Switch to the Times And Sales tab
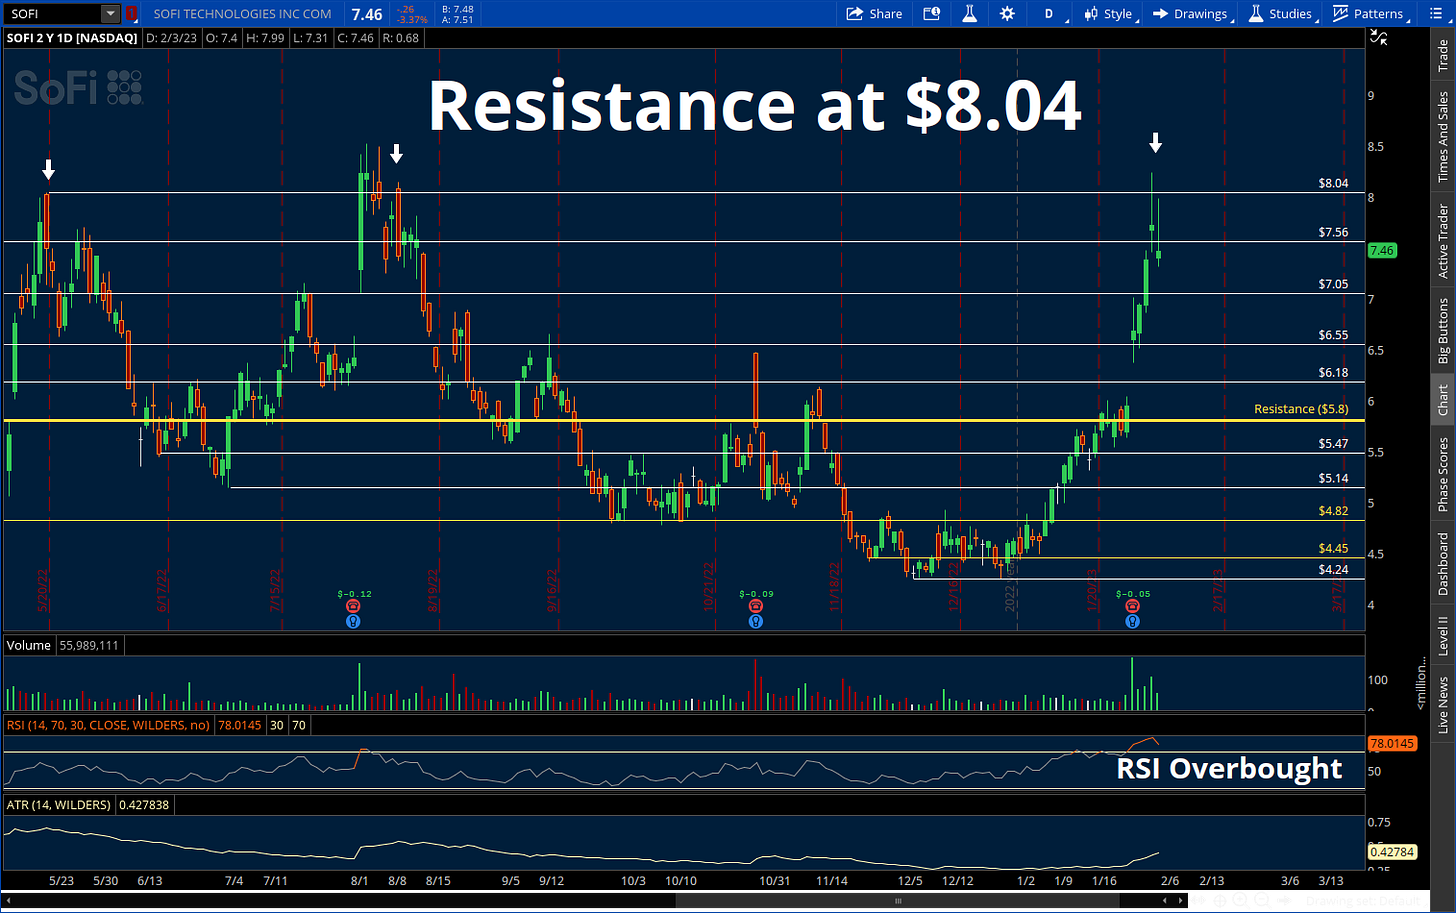1456x913 pixels. pos(1443,137)
